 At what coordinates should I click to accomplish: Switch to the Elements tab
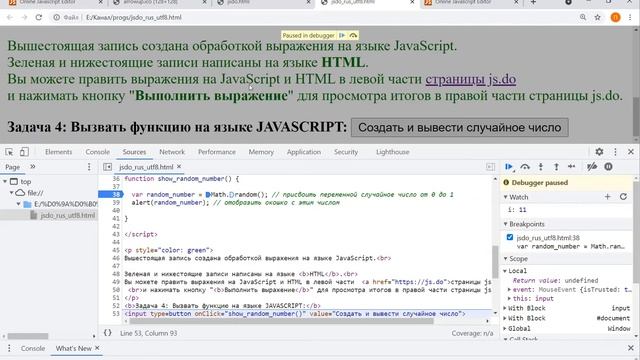[58, 152]
